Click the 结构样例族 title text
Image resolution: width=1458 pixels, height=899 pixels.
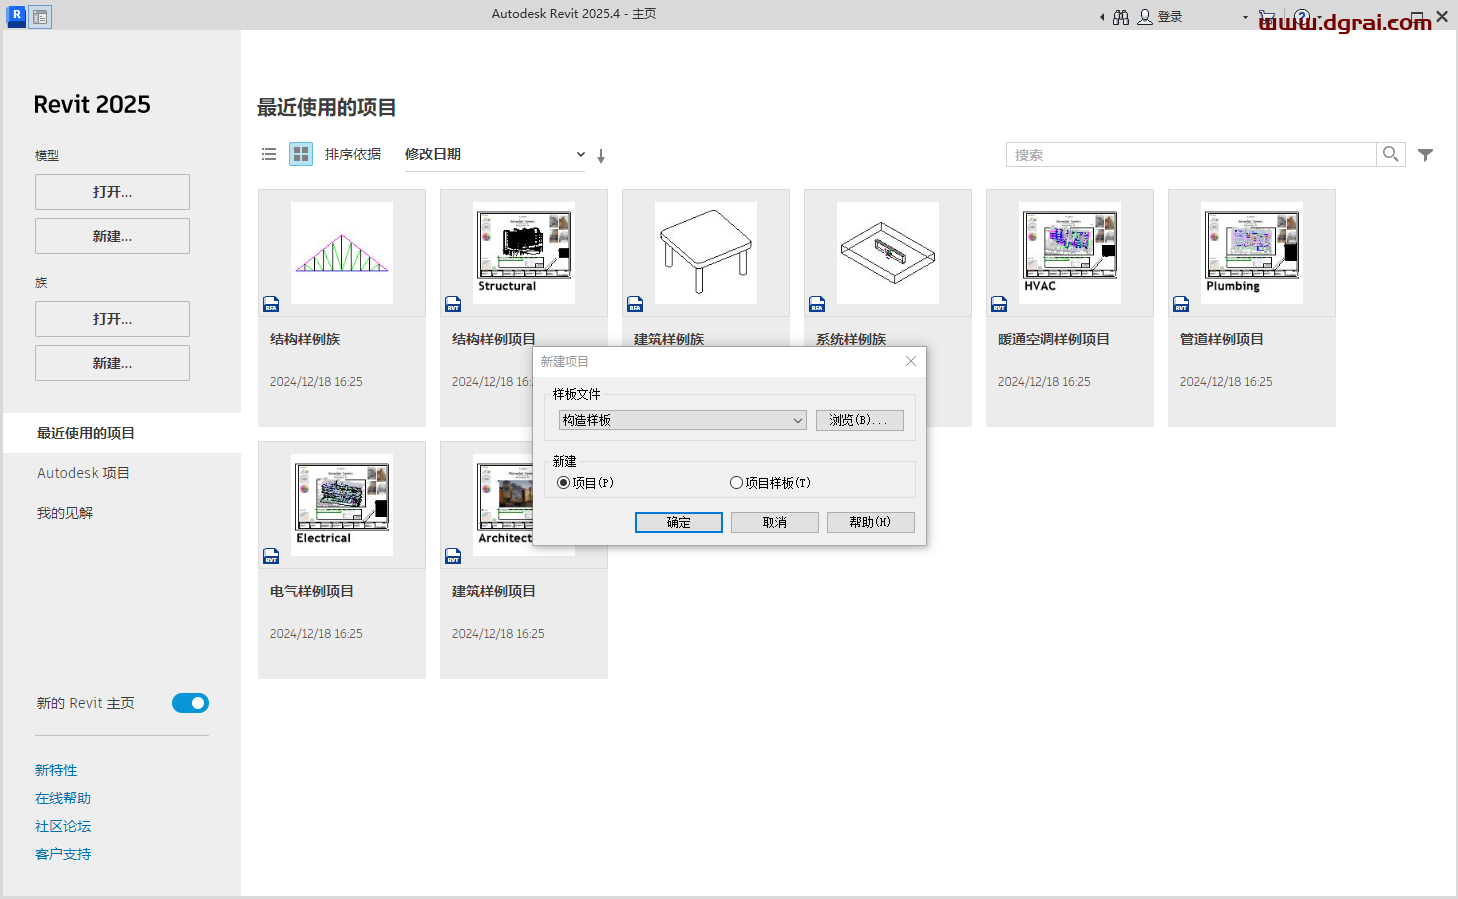(x=305, y=339)
